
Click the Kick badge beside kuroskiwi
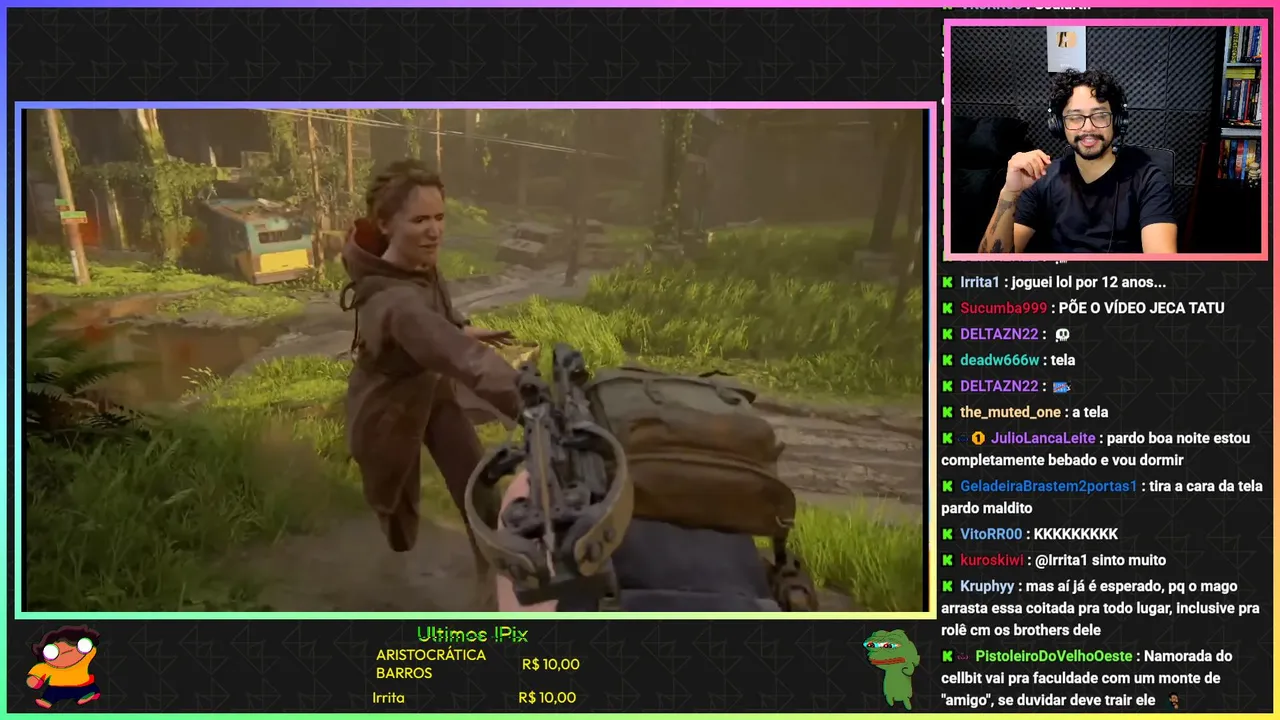947,560
